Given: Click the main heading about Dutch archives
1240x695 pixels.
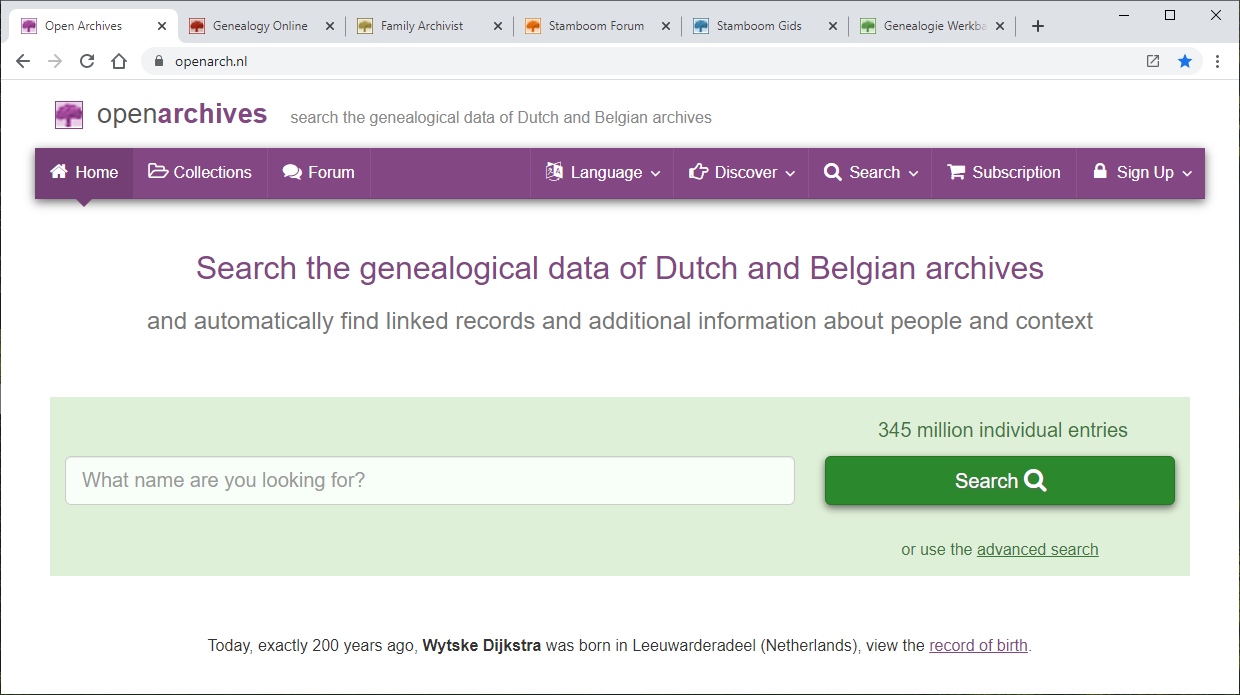Looking at the screenshot, I should coord(620,268).
